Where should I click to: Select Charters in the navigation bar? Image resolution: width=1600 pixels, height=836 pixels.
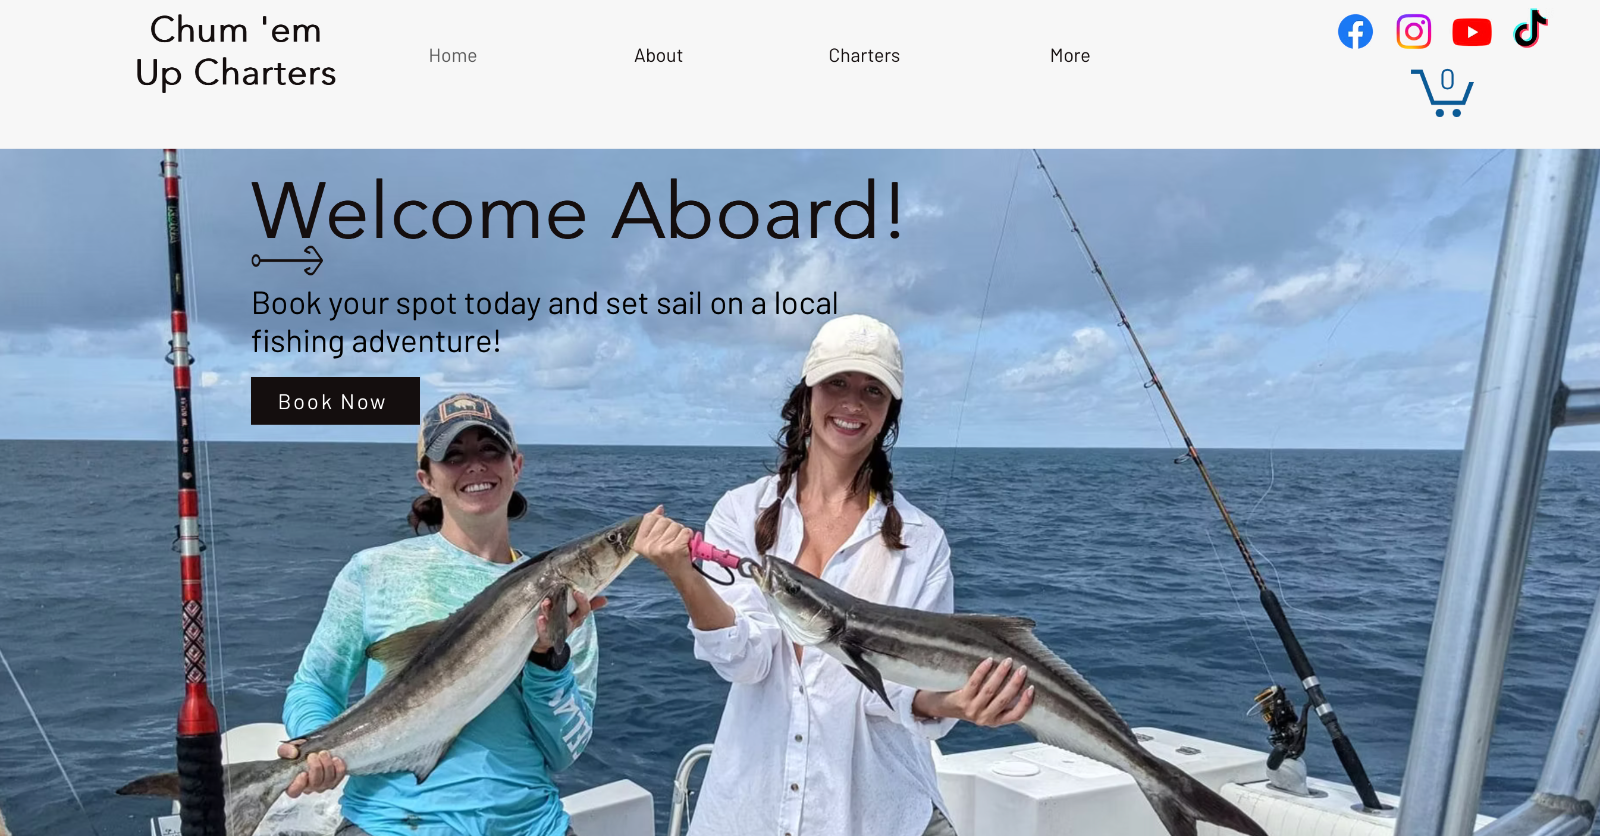pos(864,56)
